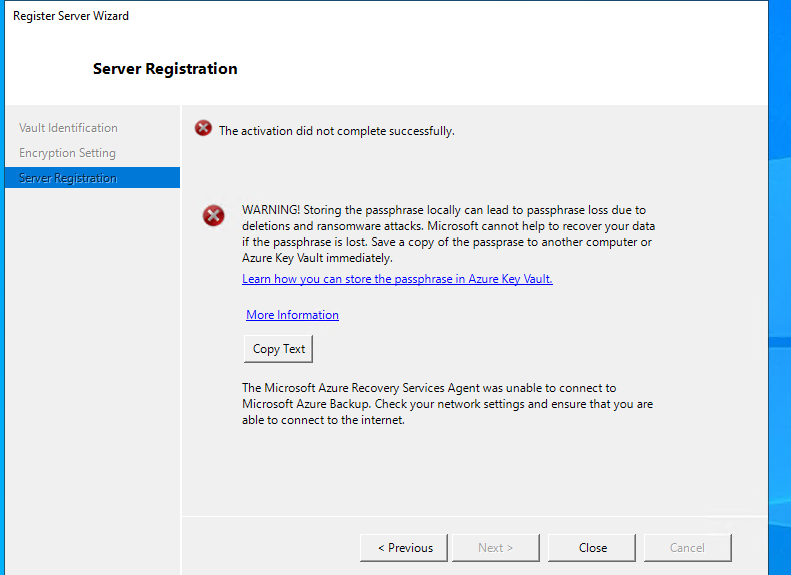Open the More Information link
This screenshot has width=791, height=575.
292,315
